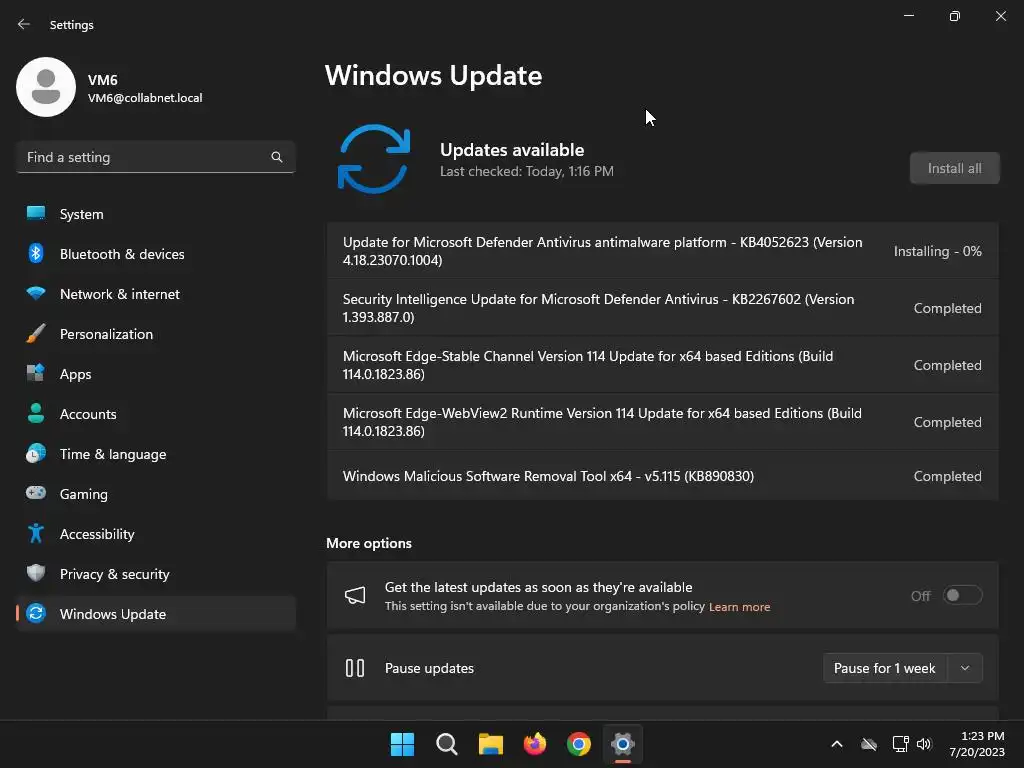This screenshot has height=768, width=1024.
Task: Open the Learn more link
Action: click(739, 607)
